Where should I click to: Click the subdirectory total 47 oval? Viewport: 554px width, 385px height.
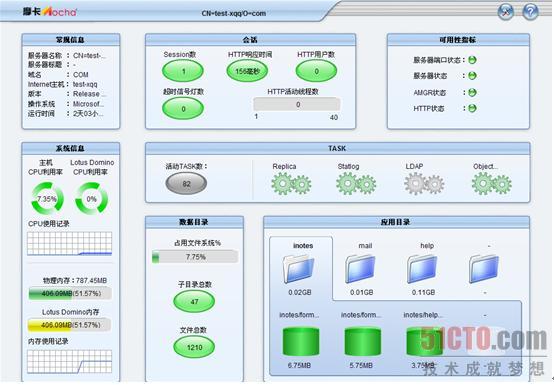point(194,301)
